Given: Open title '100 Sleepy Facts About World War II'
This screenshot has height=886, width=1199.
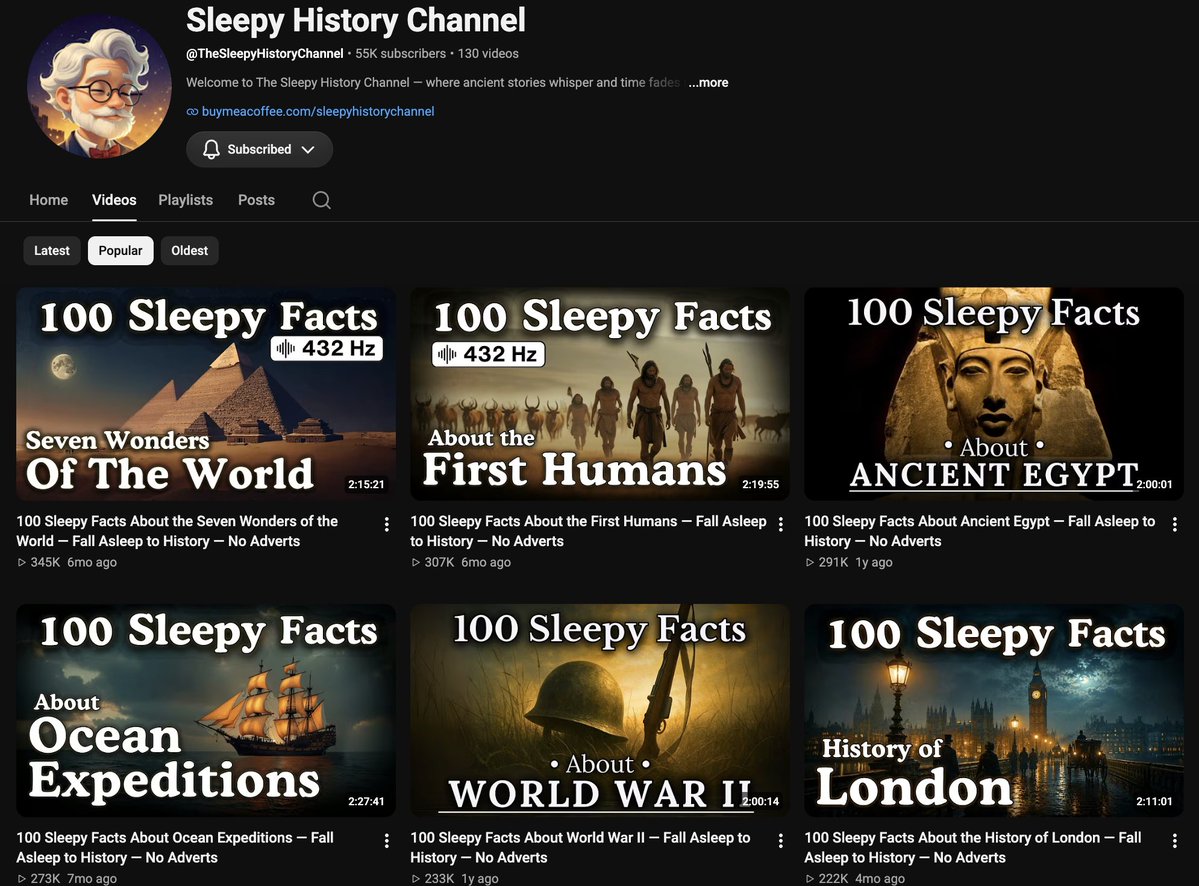Looking at the screenshot, I should [x=580, y=848].
